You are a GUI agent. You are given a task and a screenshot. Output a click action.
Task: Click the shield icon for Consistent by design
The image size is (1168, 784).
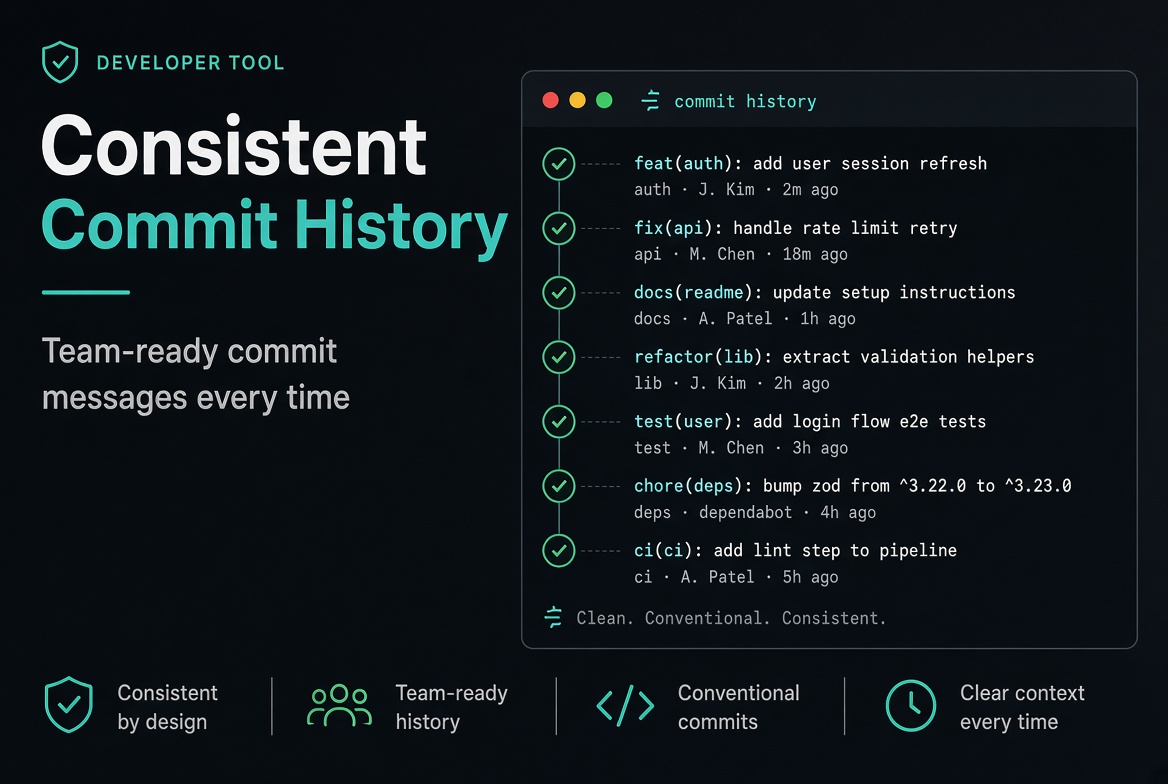tap(69, 705)
